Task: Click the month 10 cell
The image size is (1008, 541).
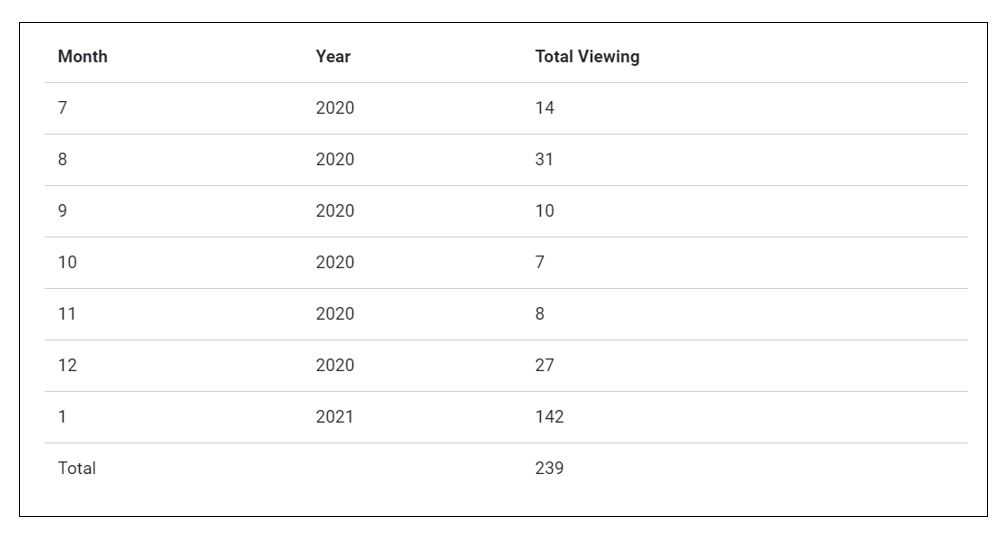Action: coord(68,263)
